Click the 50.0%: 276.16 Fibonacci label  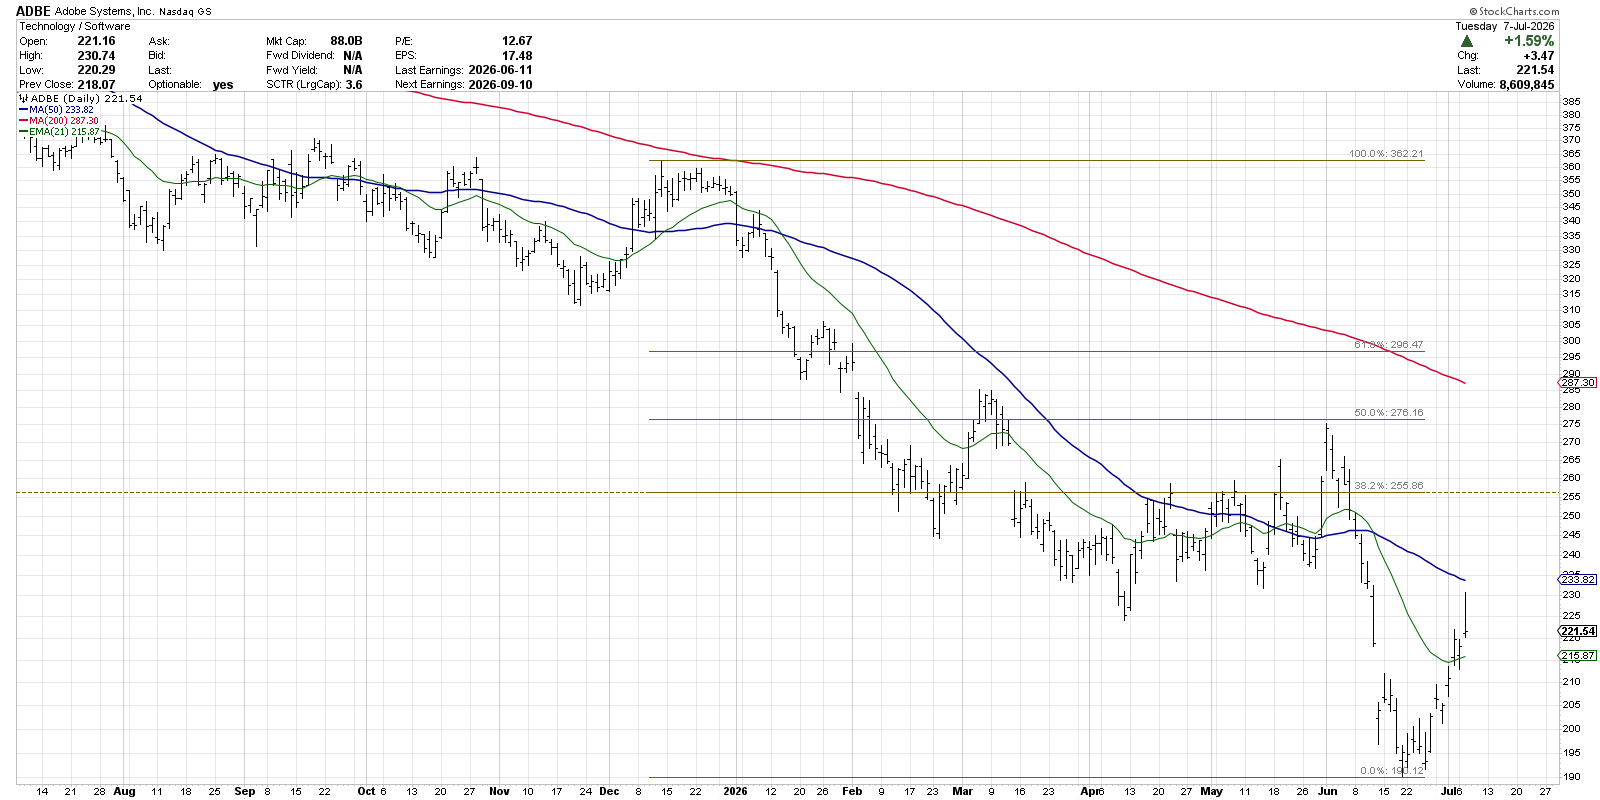pyautogui.click(x=1388, y=413)
